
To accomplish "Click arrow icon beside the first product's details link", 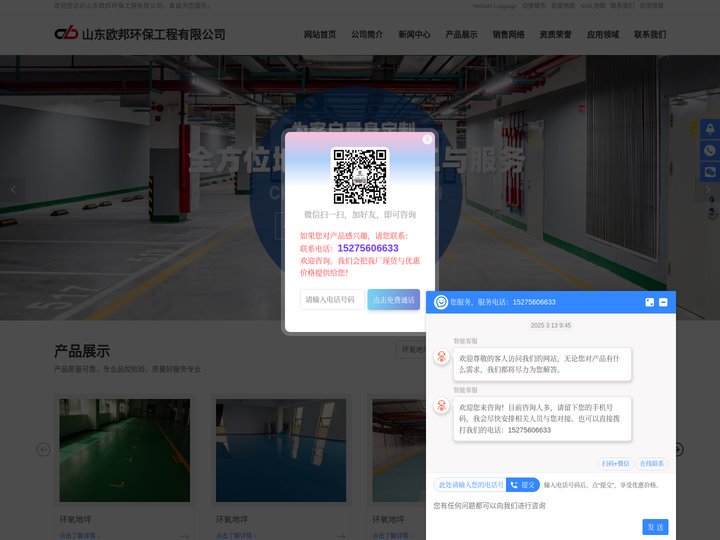I will (x=184, y=536).
